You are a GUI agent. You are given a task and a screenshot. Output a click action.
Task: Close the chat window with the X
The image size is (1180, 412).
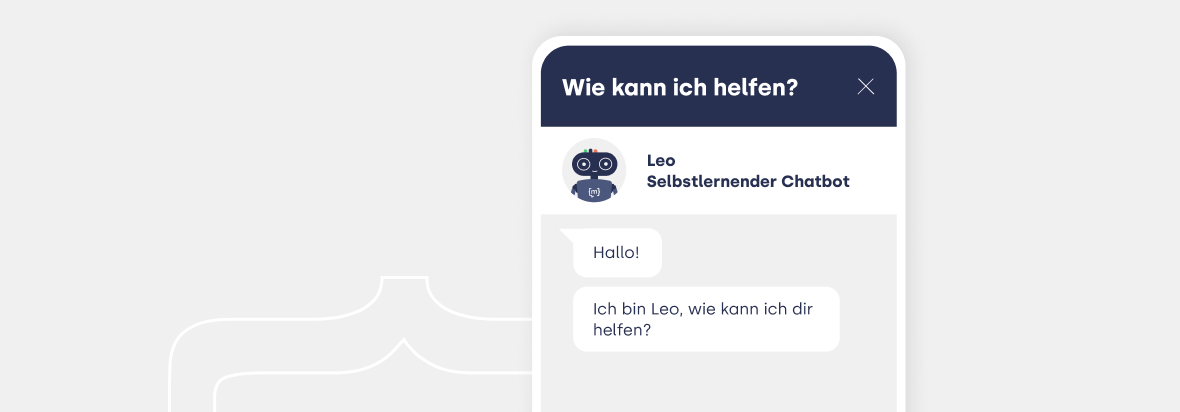coord(865,87)
